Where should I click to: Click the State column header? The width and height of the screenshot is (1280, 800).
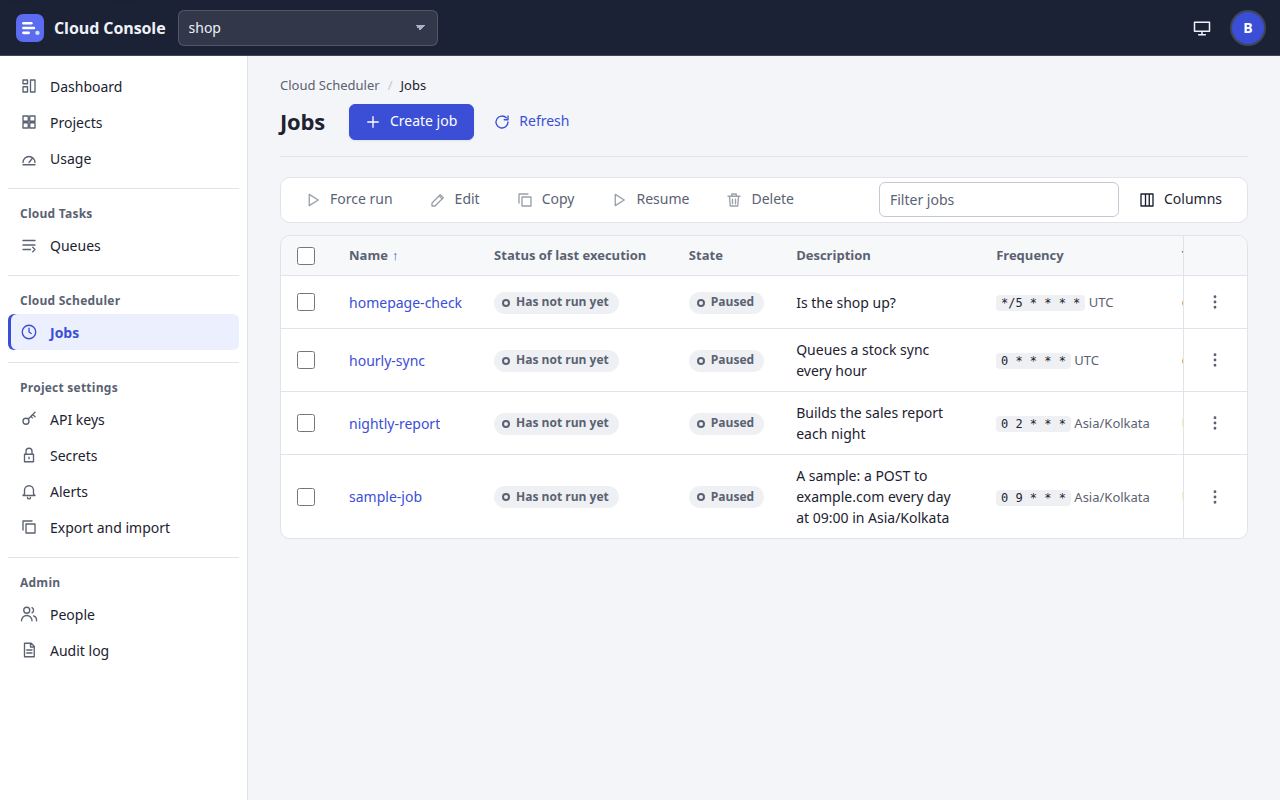[705, 256]
